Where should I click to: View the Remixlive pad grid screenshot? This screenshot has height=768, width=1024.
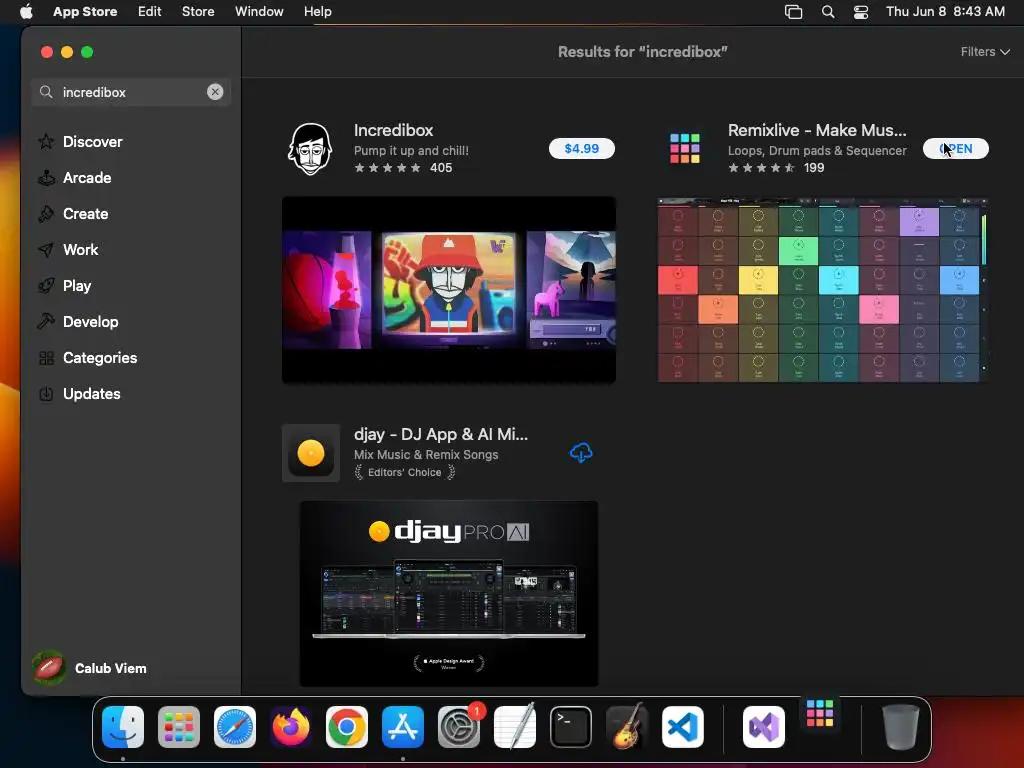822,290
